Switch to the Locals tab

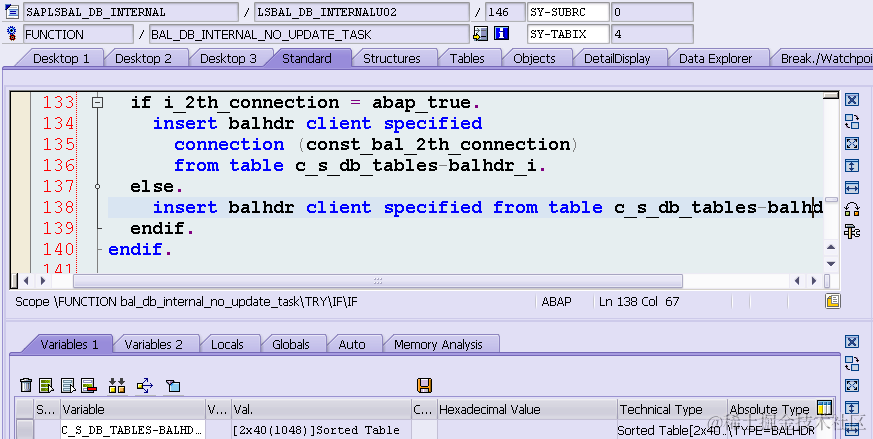[227, 344]
